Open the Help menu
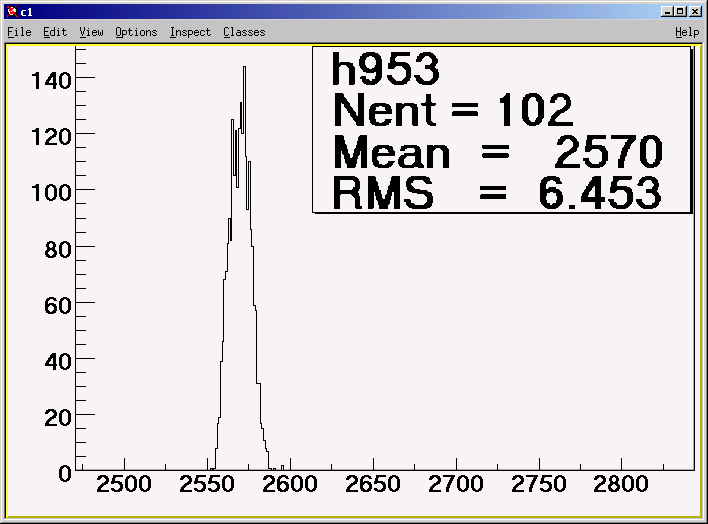 tap(687, 32)
